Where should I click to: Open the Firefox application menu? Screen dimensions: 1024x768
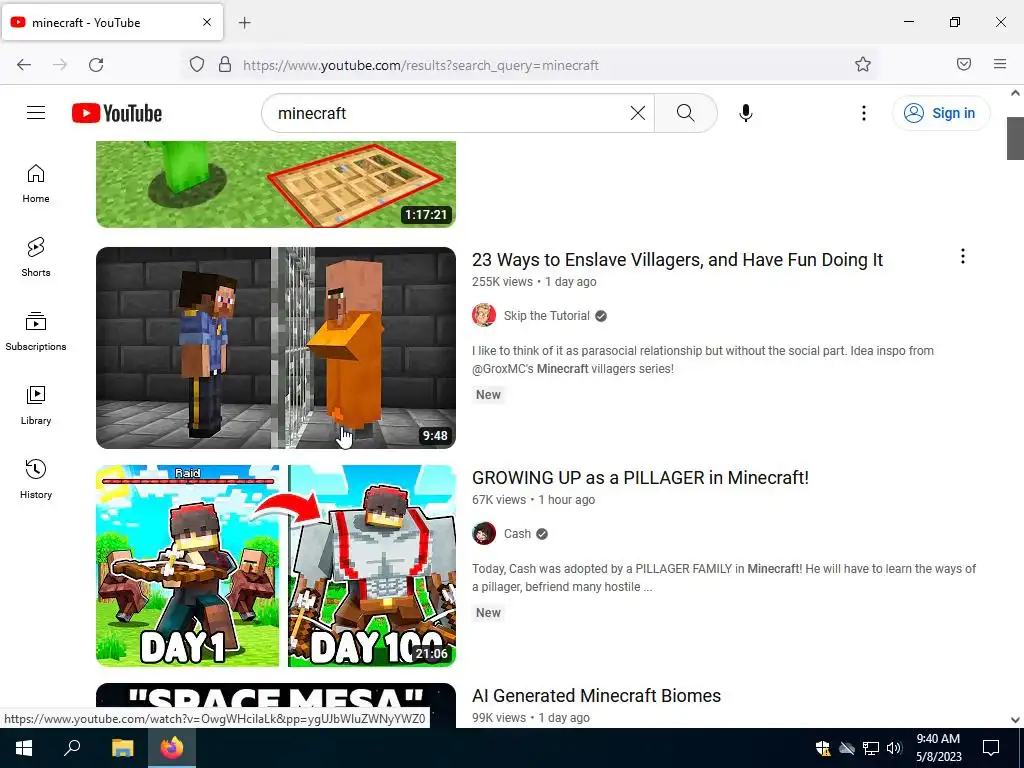[1000, 64]
